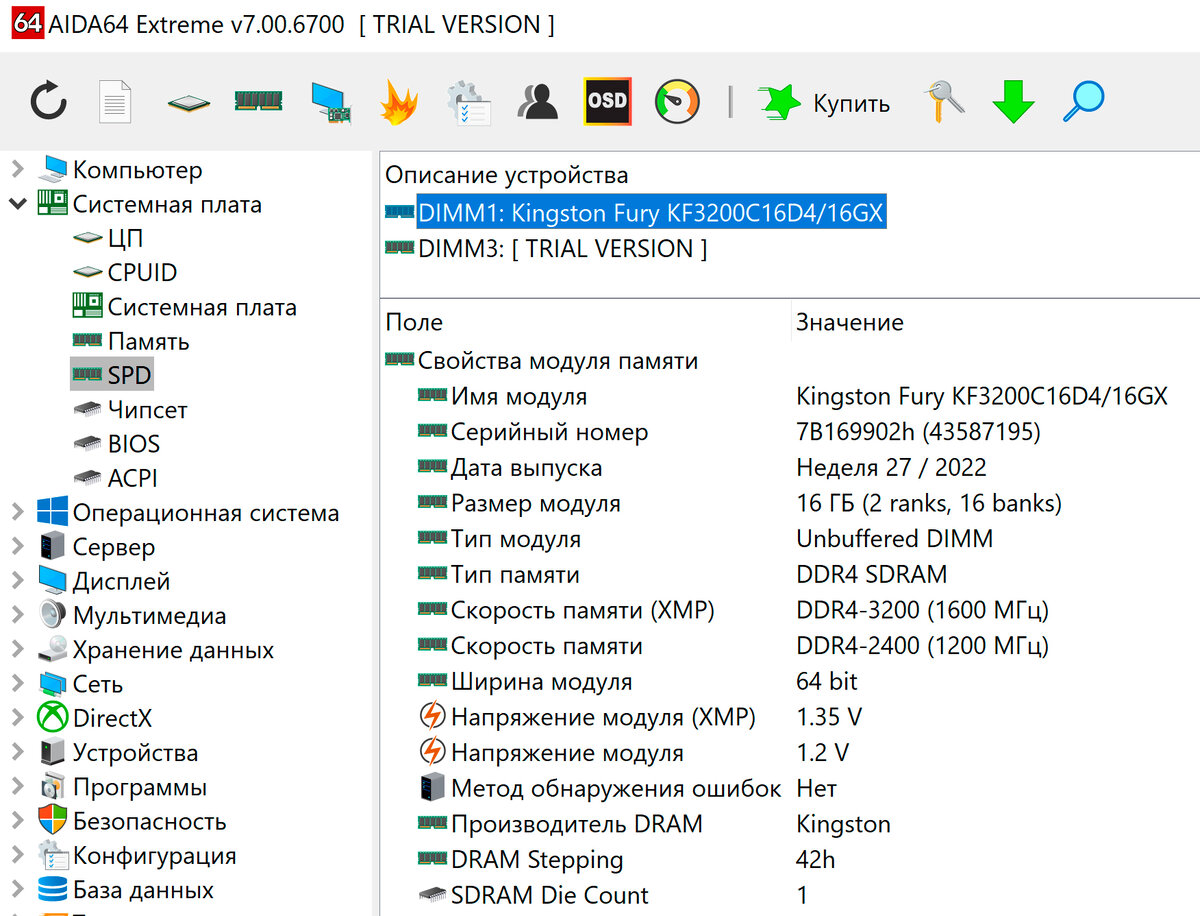Expand the Безопасность tree node
This screenshot has width=1200, height=916.
pyautogui.click(x=18, y=821)
